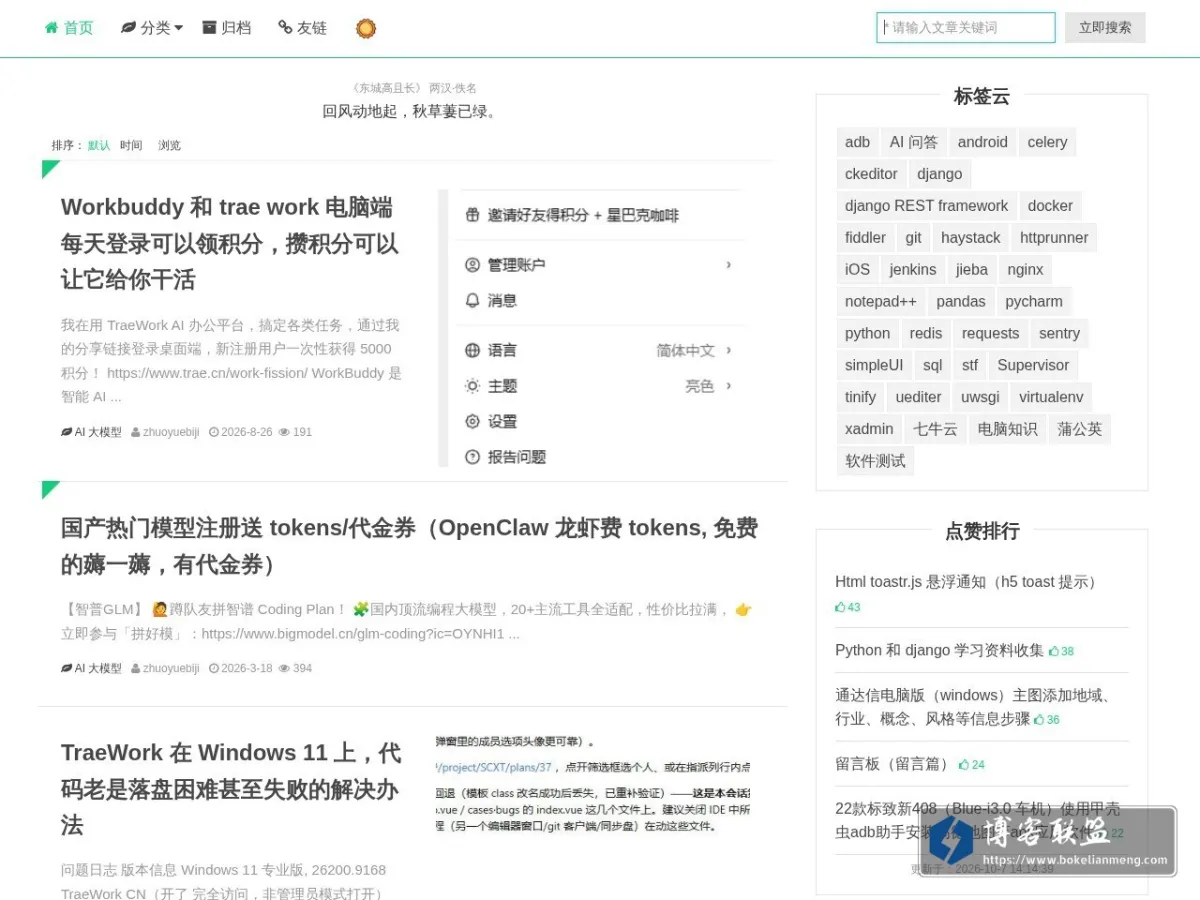This screenshot has width=1200, height=900.
Task: Click the jenkins tag
Action: (913, 270)
